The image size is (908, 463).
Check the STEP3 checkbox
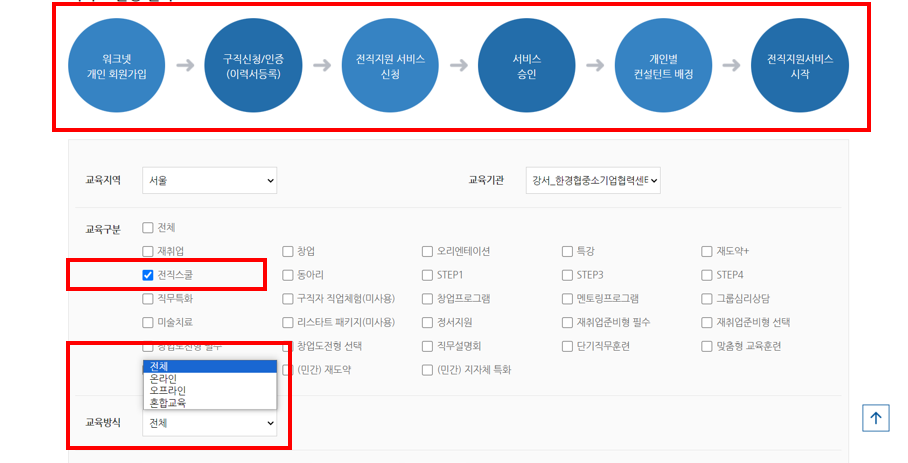[567, 275]
